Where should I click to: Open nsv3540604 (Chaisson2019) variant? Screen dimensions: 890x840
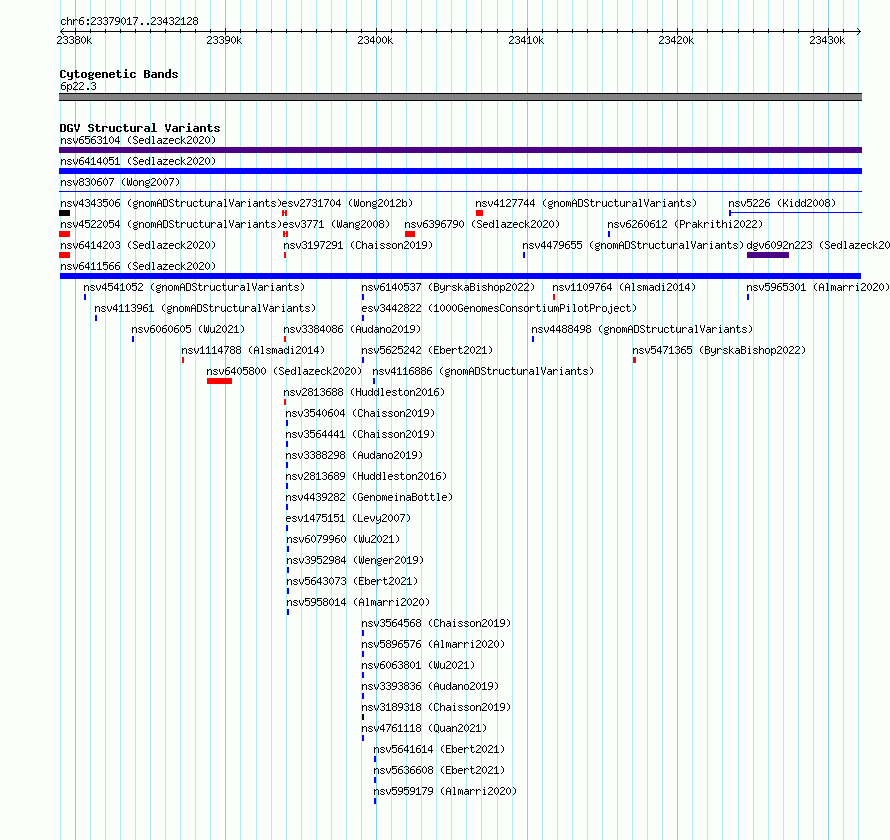pos(360,413)
